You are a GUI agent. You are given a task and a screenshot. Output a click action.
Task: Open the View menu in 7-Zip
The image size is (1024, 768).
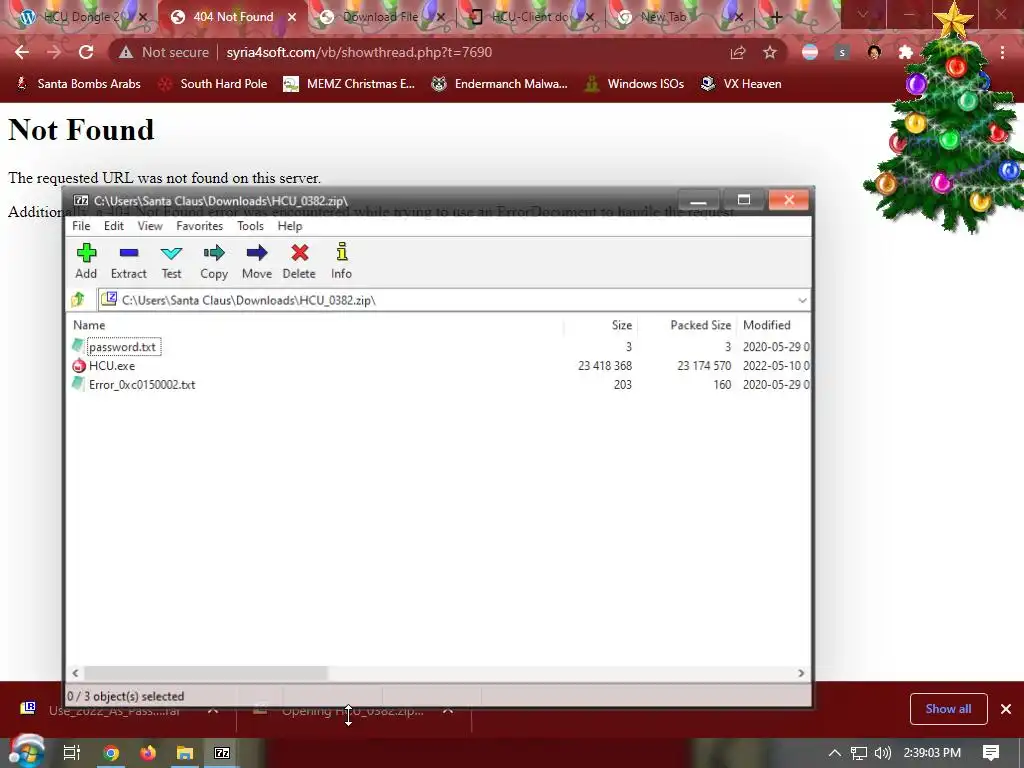coord(150,226)
